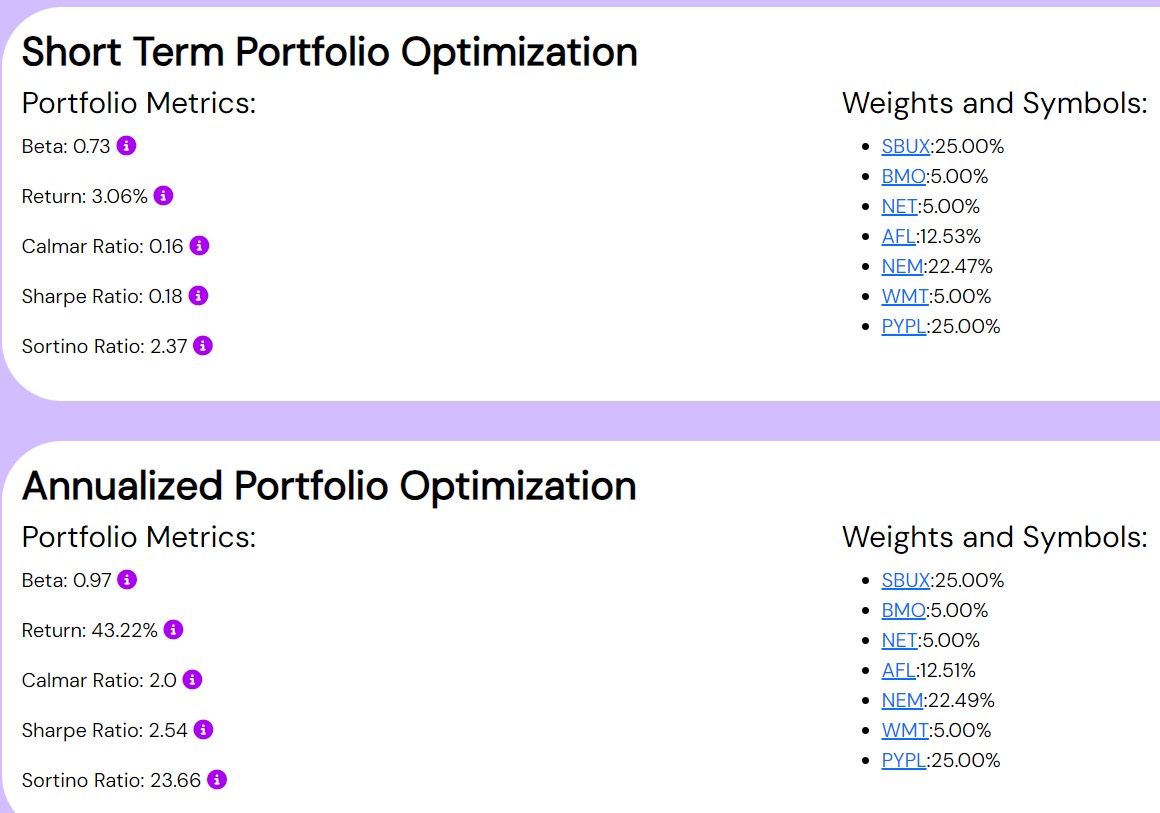Open the NEM link with 22.47% weight

[x=902, y=267]
